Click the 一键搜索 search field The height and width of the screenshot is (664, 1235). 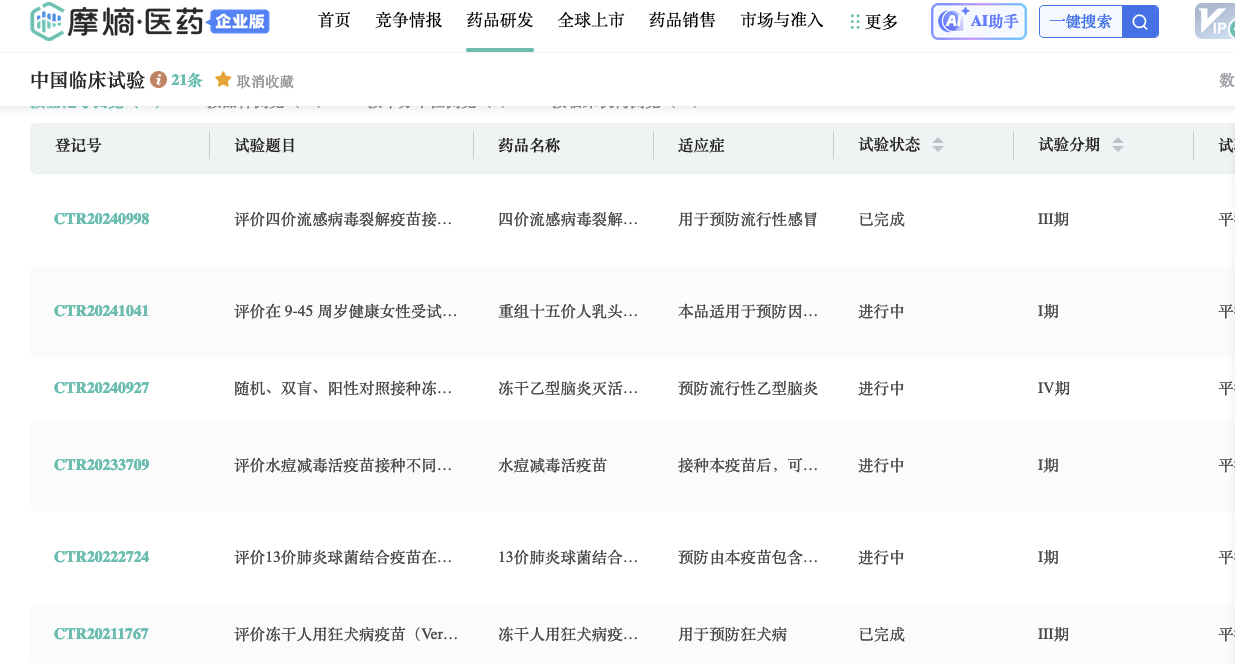coord(1080,21)
